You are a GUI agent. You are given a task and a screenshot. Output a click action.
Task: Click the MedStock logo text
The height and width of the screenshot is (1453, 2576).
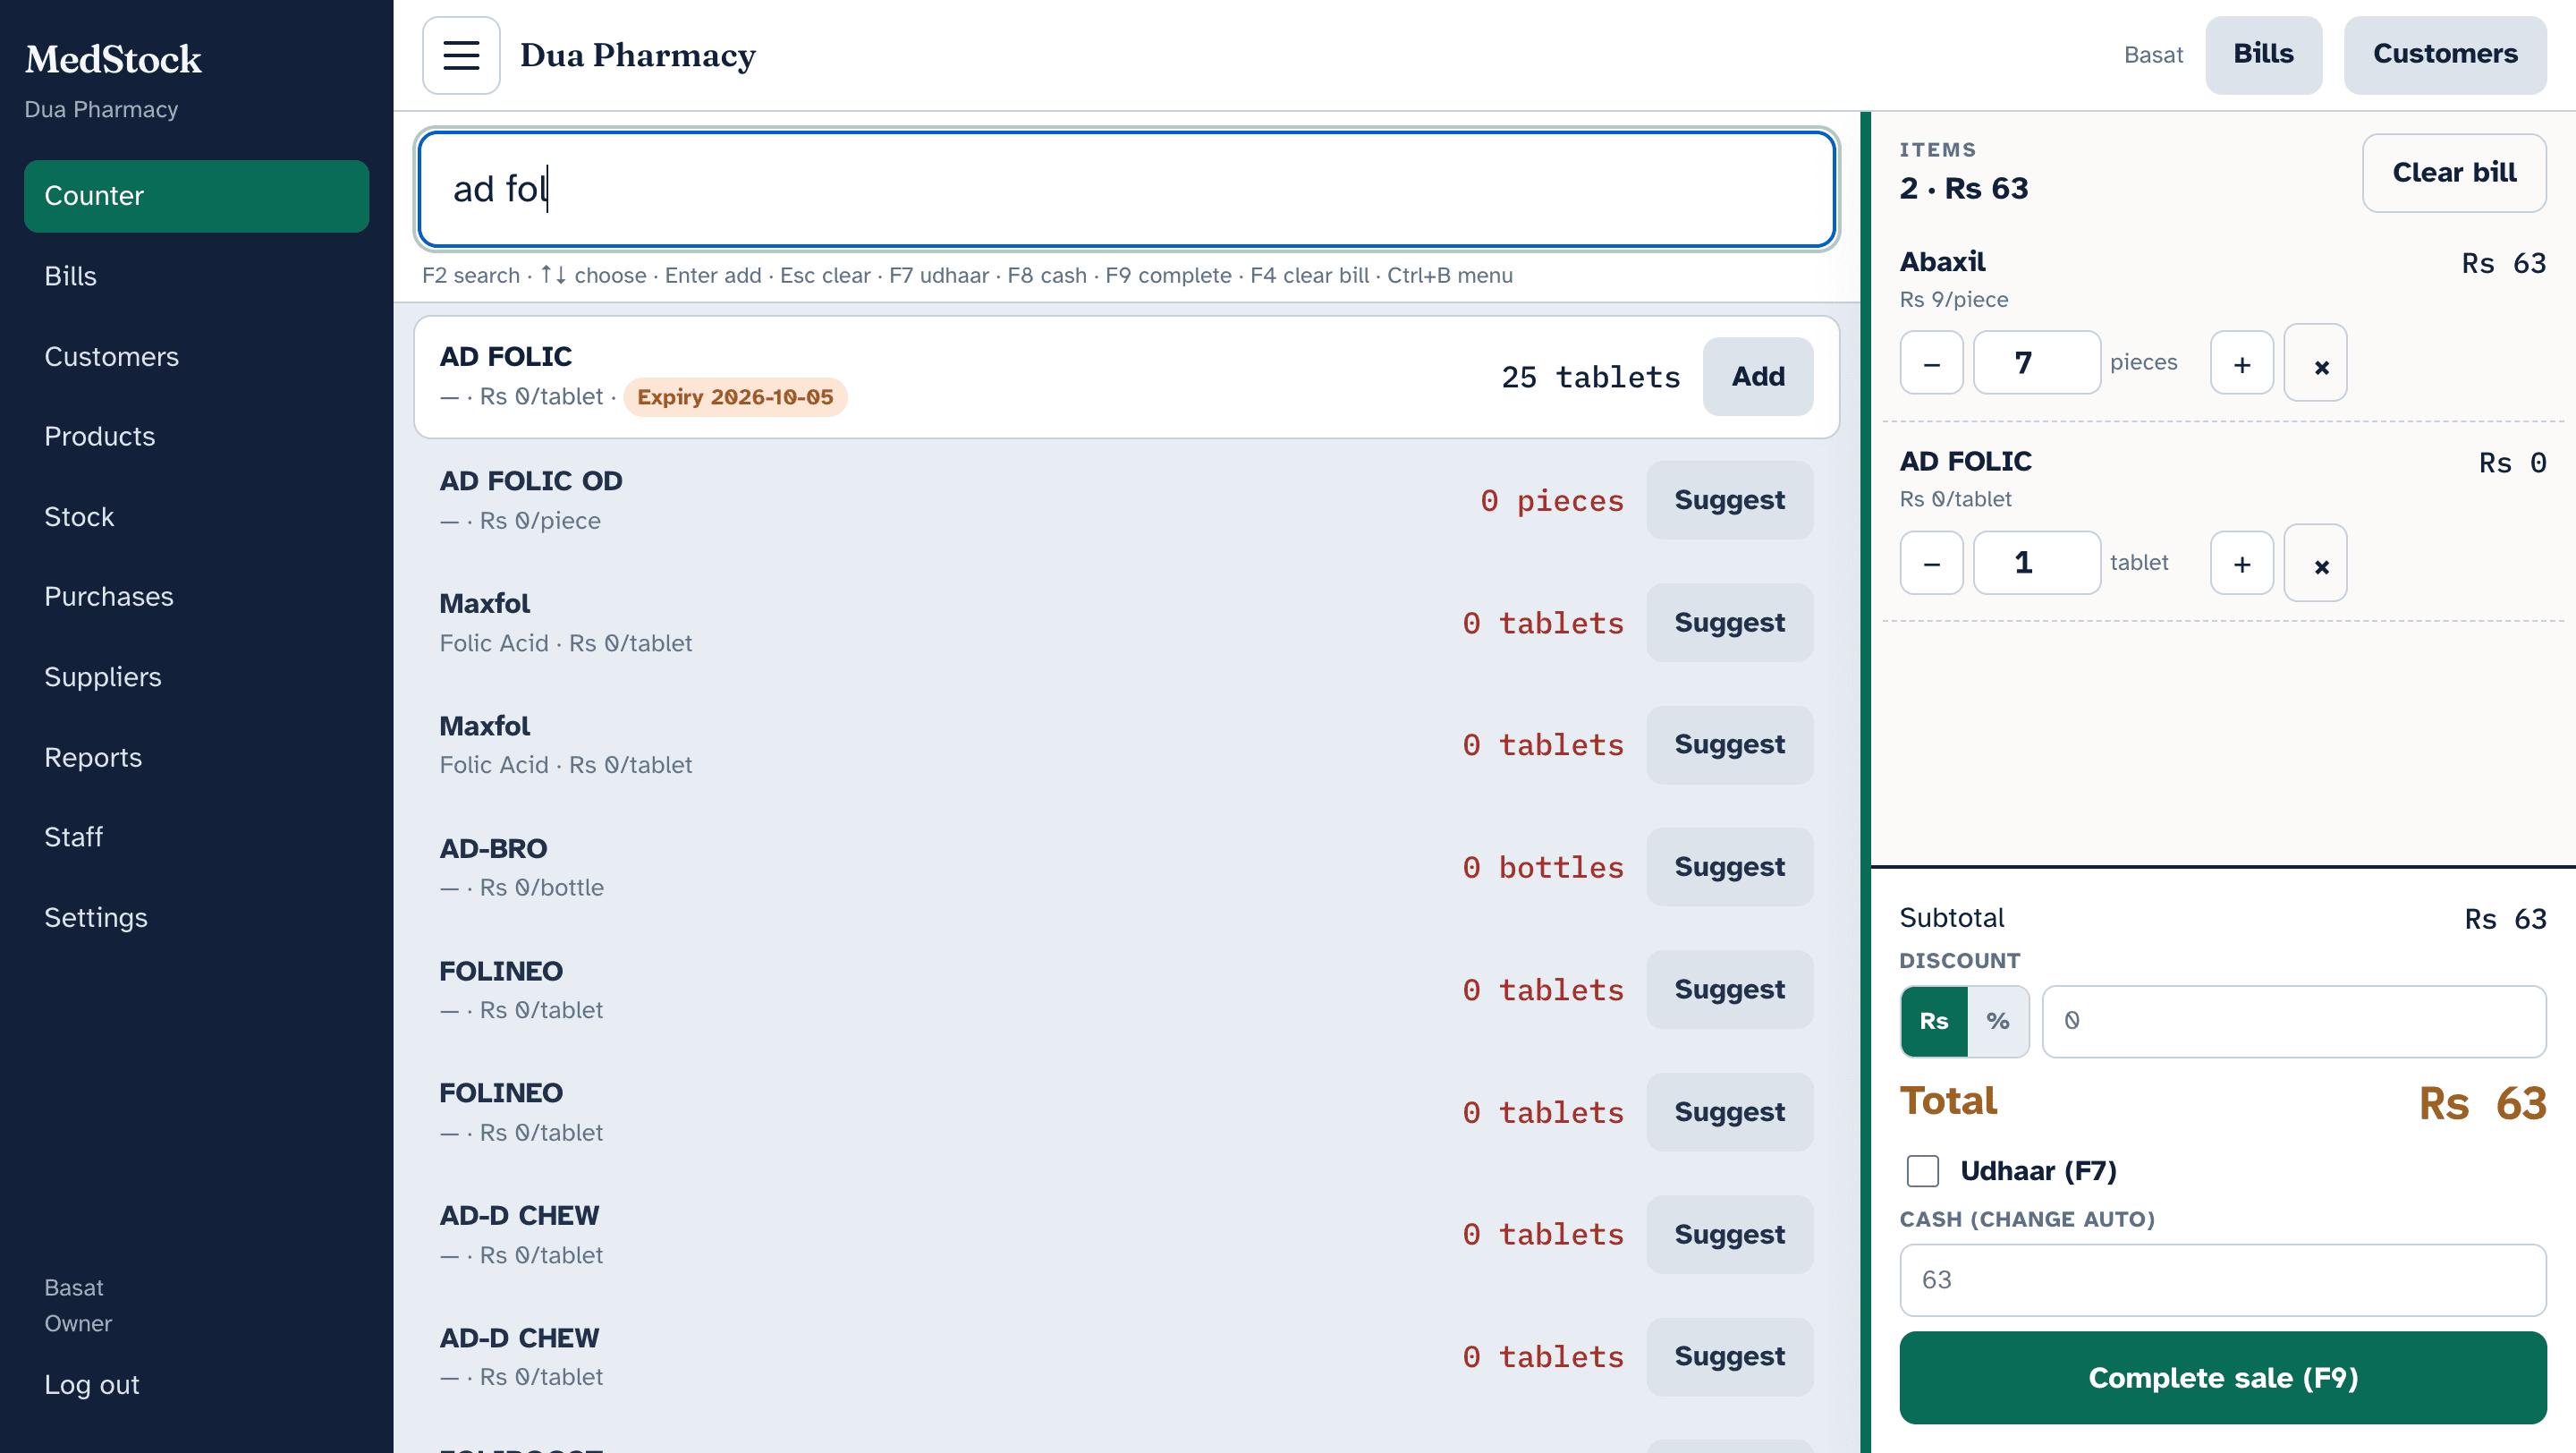pos(113,60)
